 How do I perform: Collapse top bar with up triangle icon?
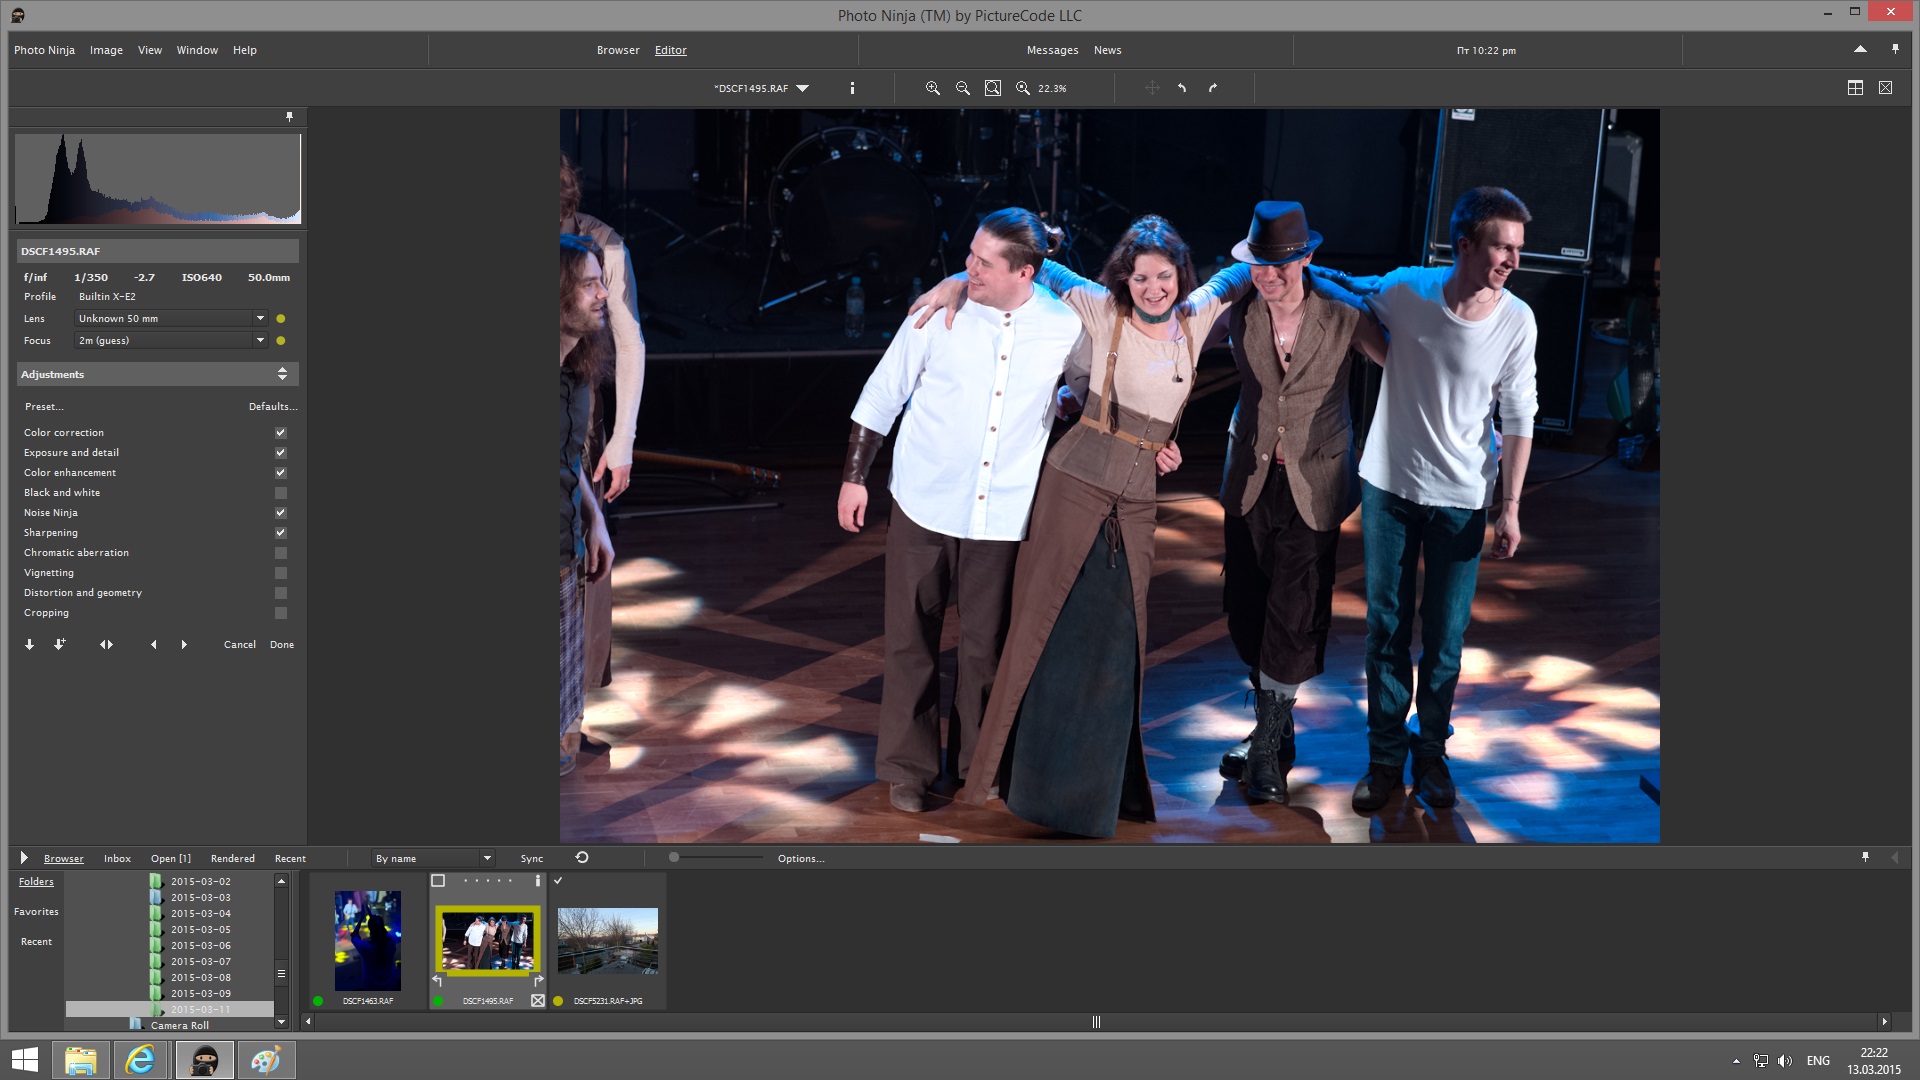coord(1860,49)
